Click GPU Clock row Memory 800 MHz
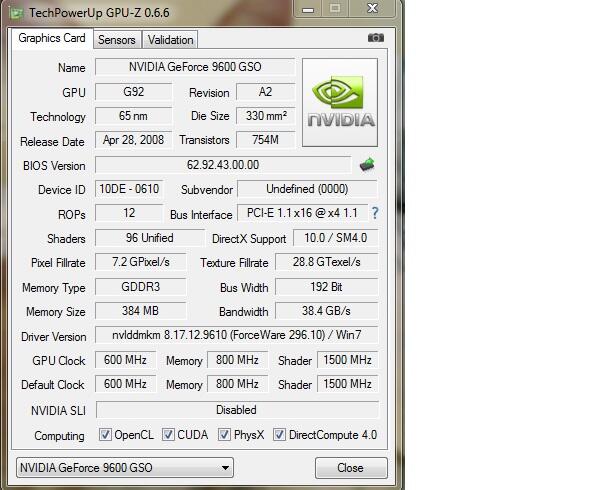 pyautogui.click(x=237, y=360)
